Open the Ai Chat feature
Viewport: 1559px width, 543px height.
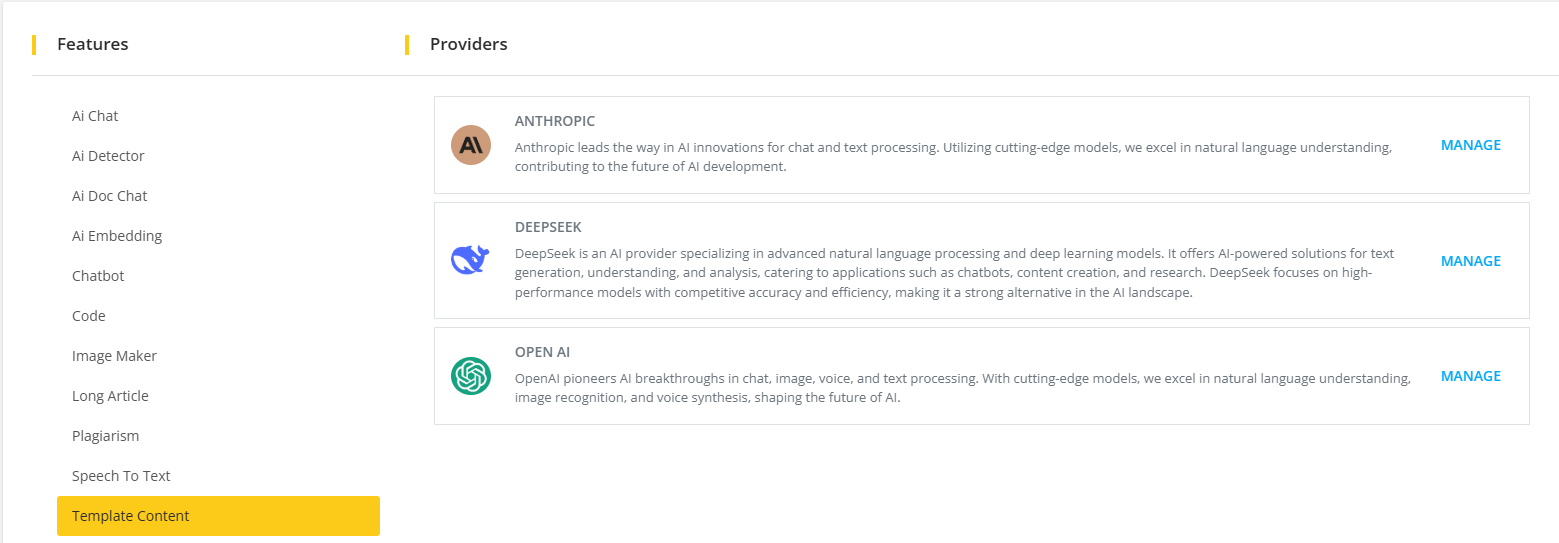click(x=95, y=116)
